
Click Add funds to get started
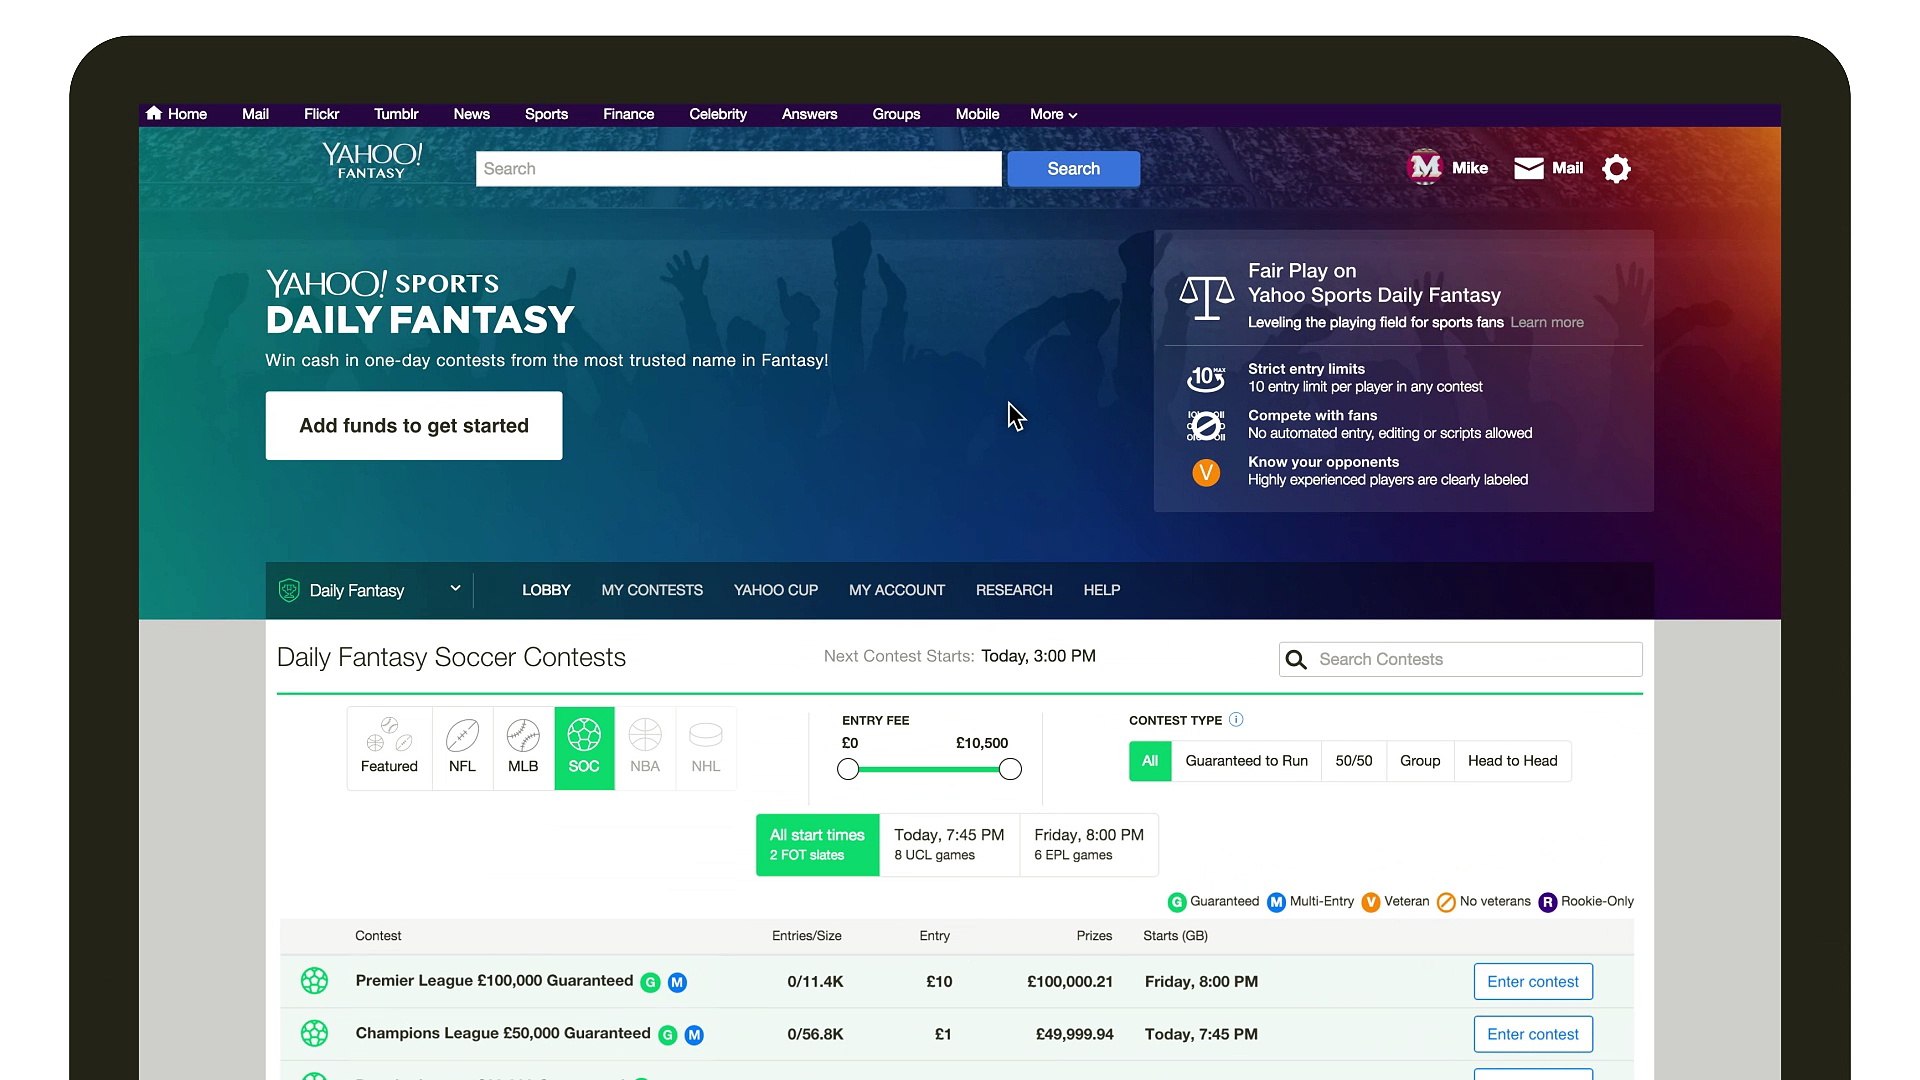[x=413, y=425]
